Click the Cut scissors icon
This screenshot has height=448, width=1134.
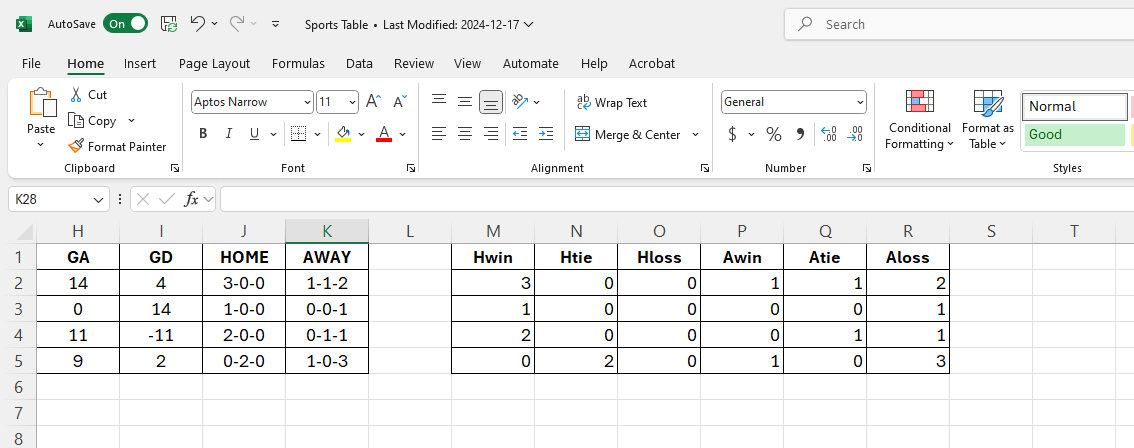click(76, 94)
